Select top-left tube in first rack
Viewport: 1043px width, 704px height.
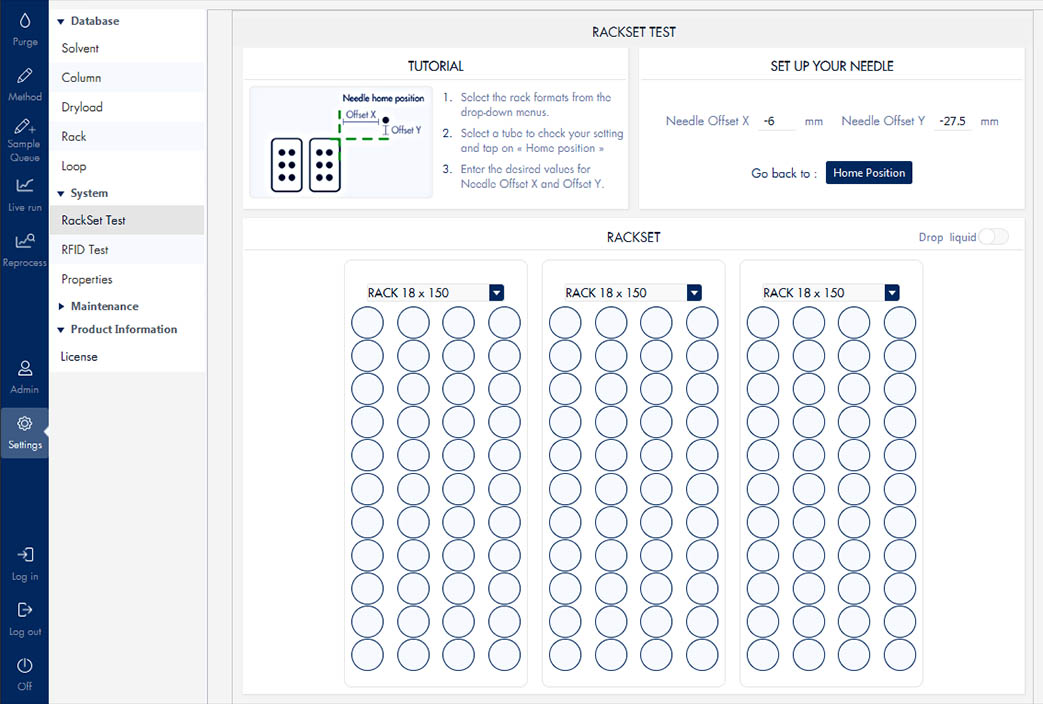(367, 323)
